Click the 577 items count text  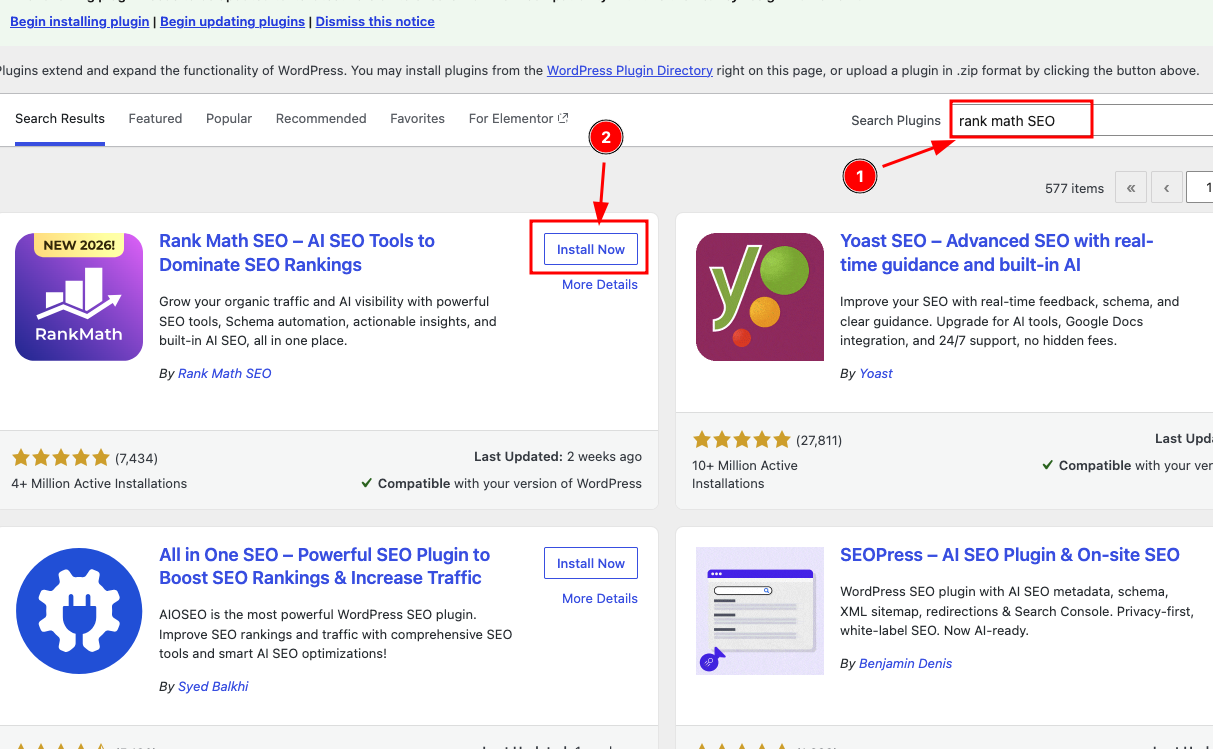coord(1074,188)
